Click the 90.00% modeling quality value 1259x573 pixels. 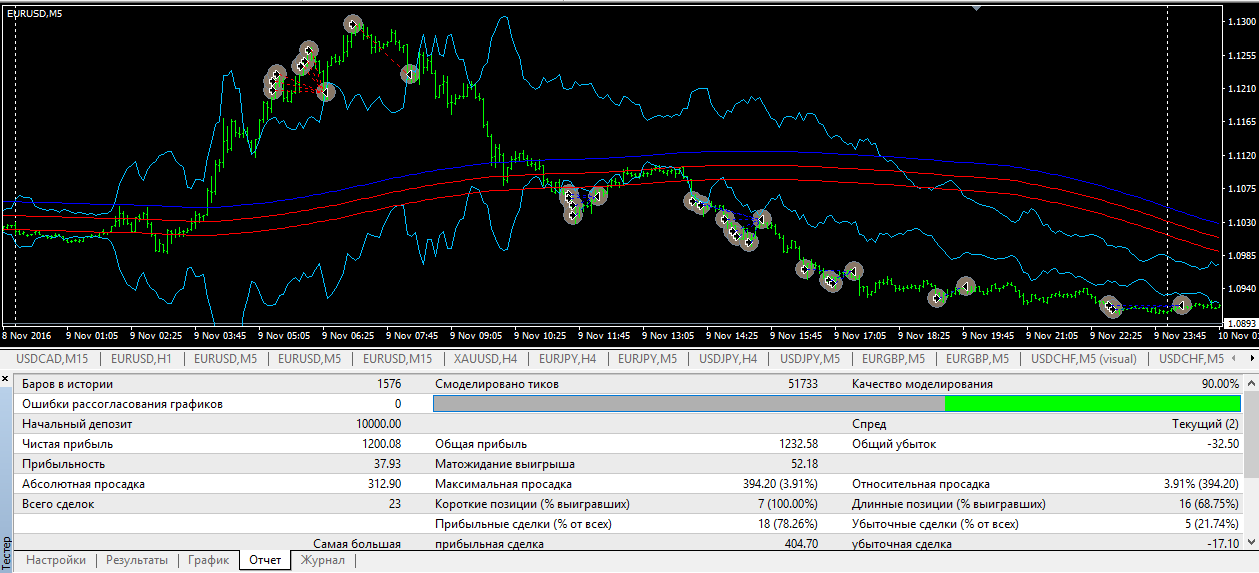coord(1221,383)
